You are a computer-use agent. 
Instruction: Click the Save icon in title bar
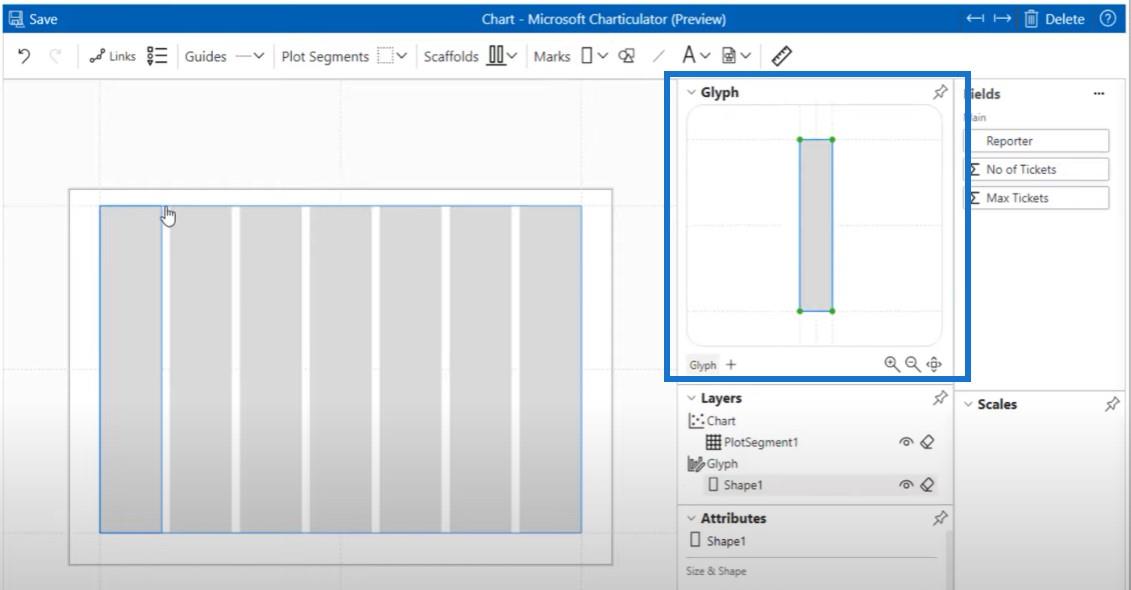[16, 19]
